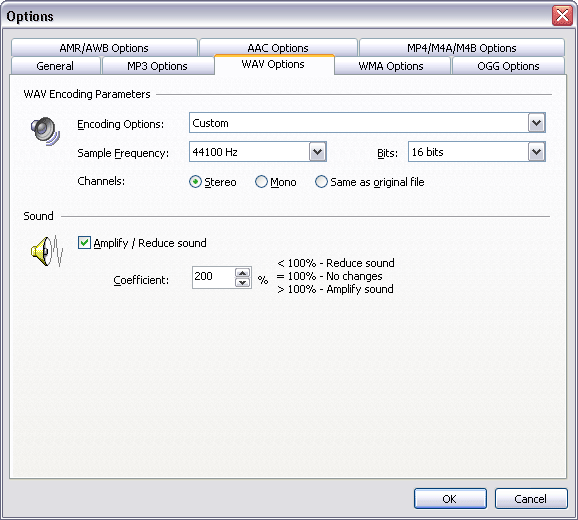Viewport: 578px width, 520px height.
Task: Open the OGG Options tab
Action: click(508, 66)
